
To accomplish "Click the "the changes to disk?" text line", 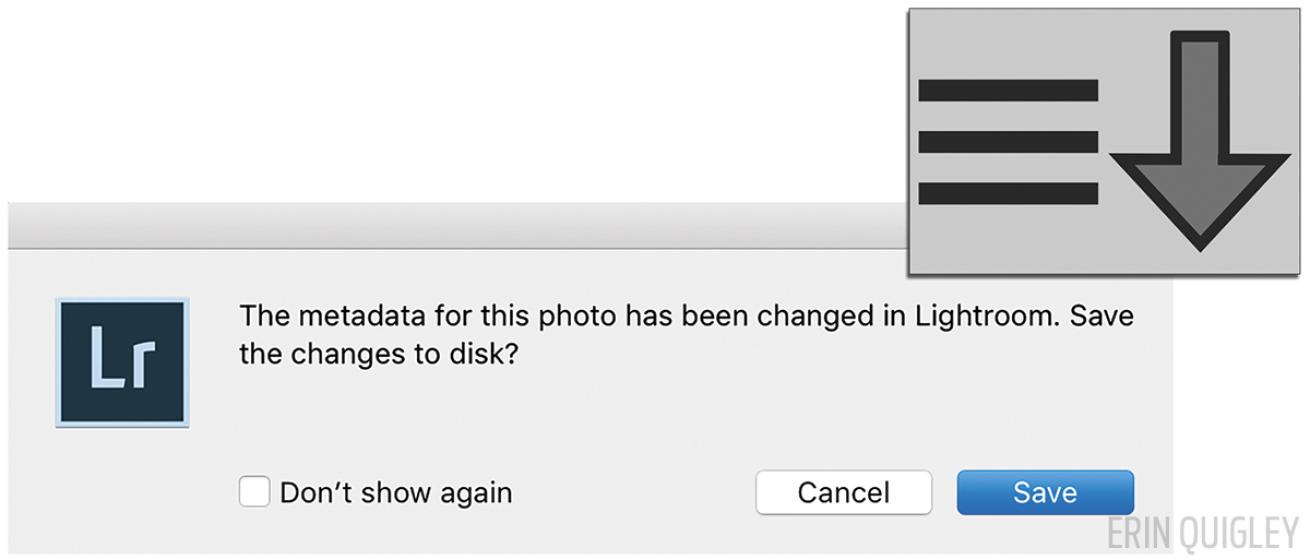I will tap(379, 354).
